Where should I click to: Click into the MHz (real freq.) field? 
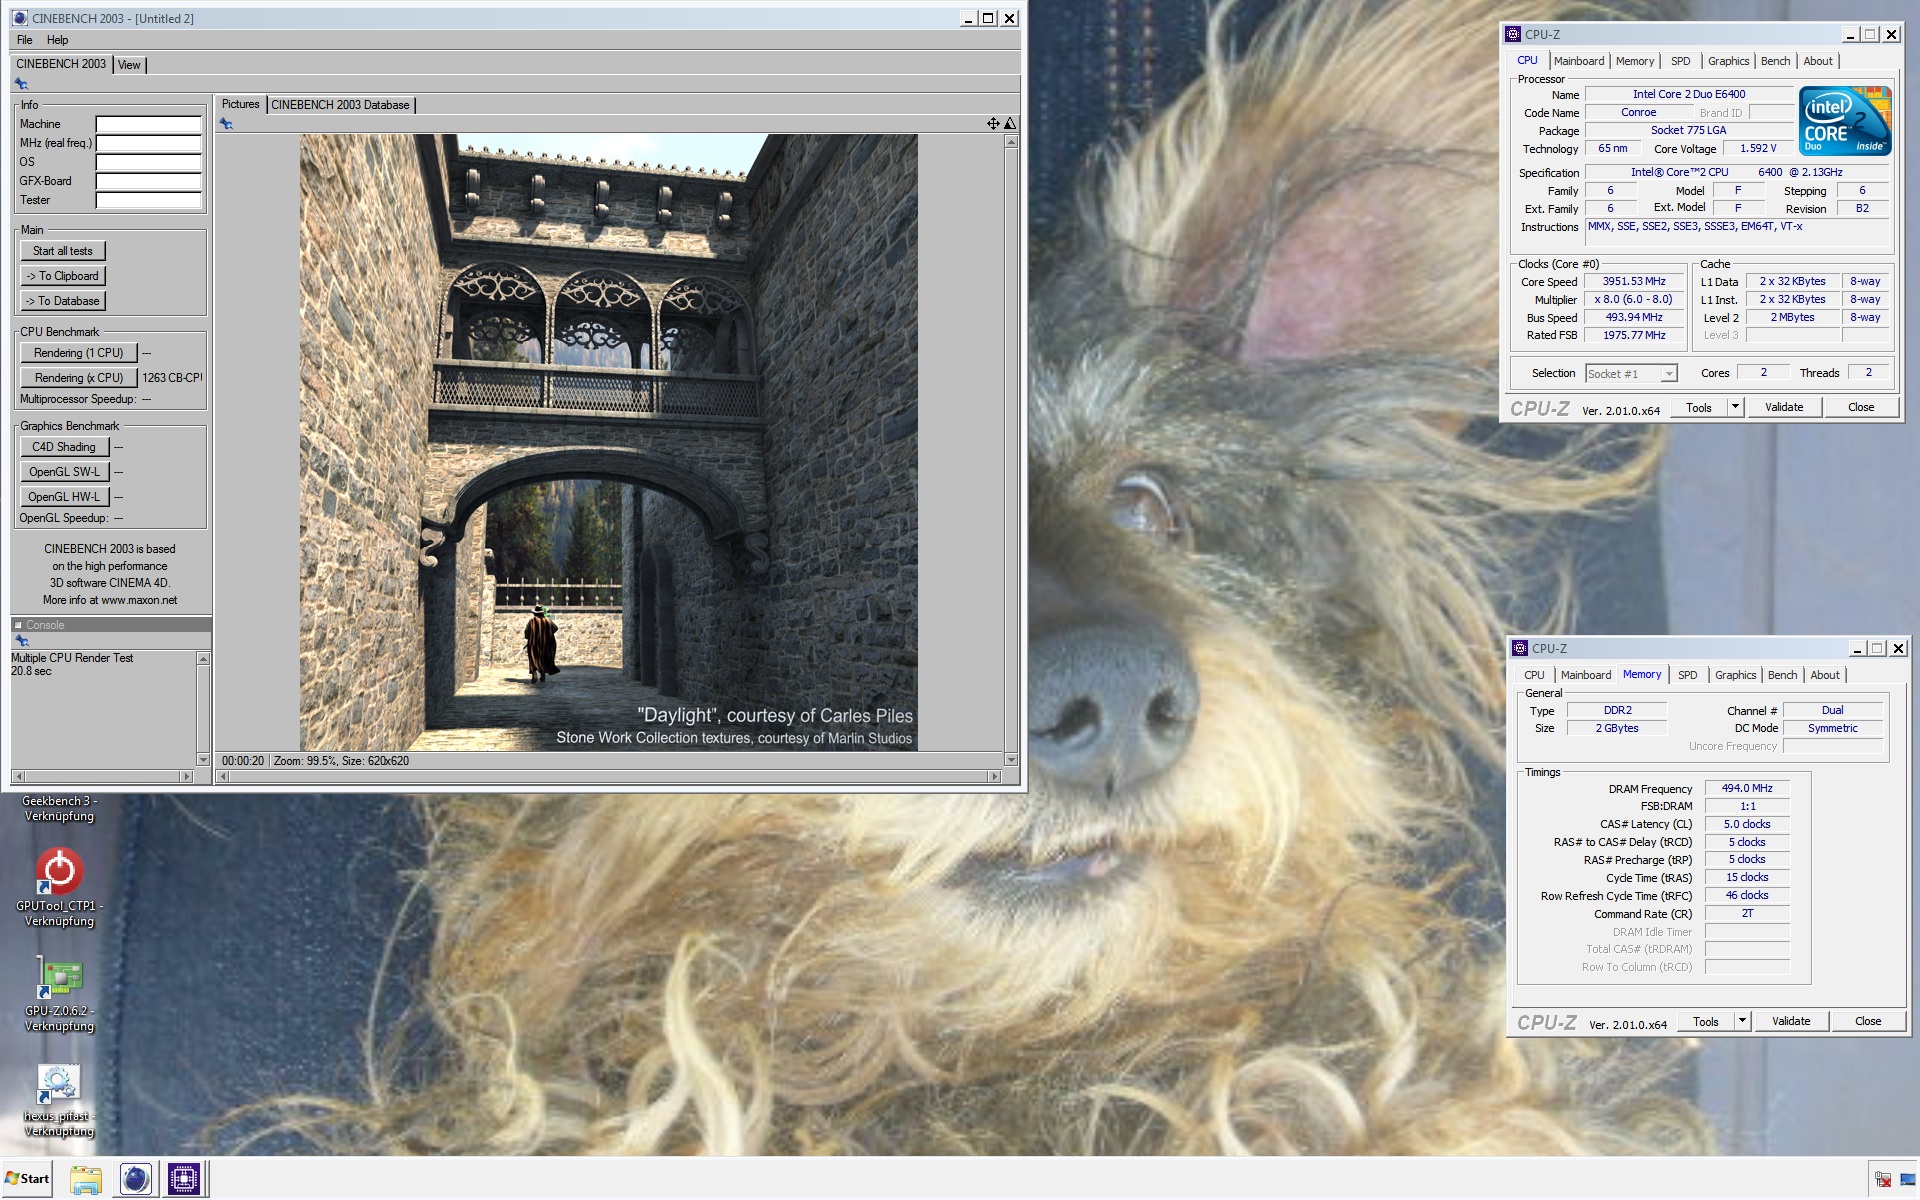pyautogui.click(x=149, y=143)
